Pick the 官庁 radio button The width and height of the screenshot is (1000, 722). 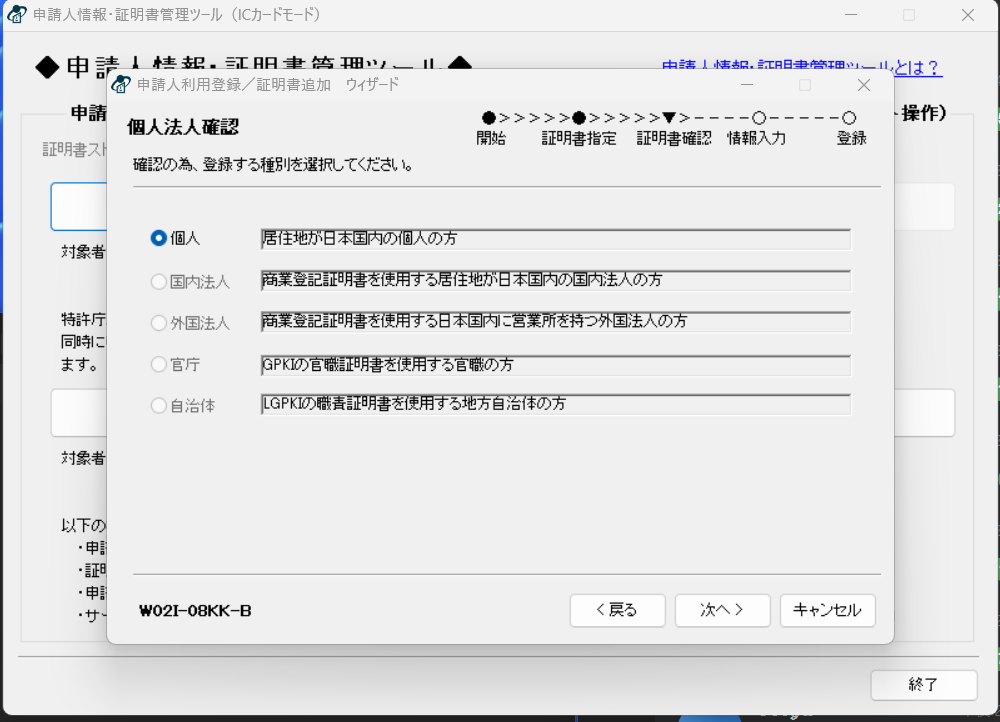pos(158,365)
